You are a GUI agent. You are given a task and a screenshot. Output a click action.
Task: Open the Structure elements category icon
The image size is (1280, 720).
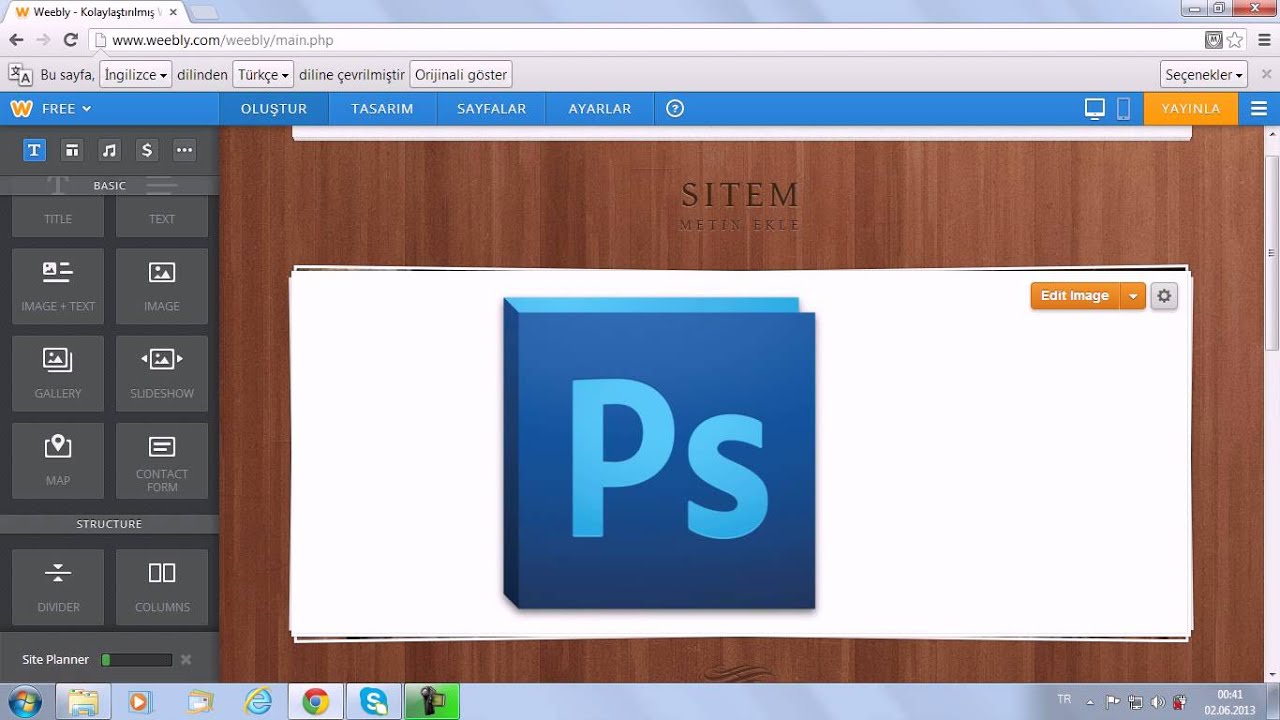[x=72, y=150]
